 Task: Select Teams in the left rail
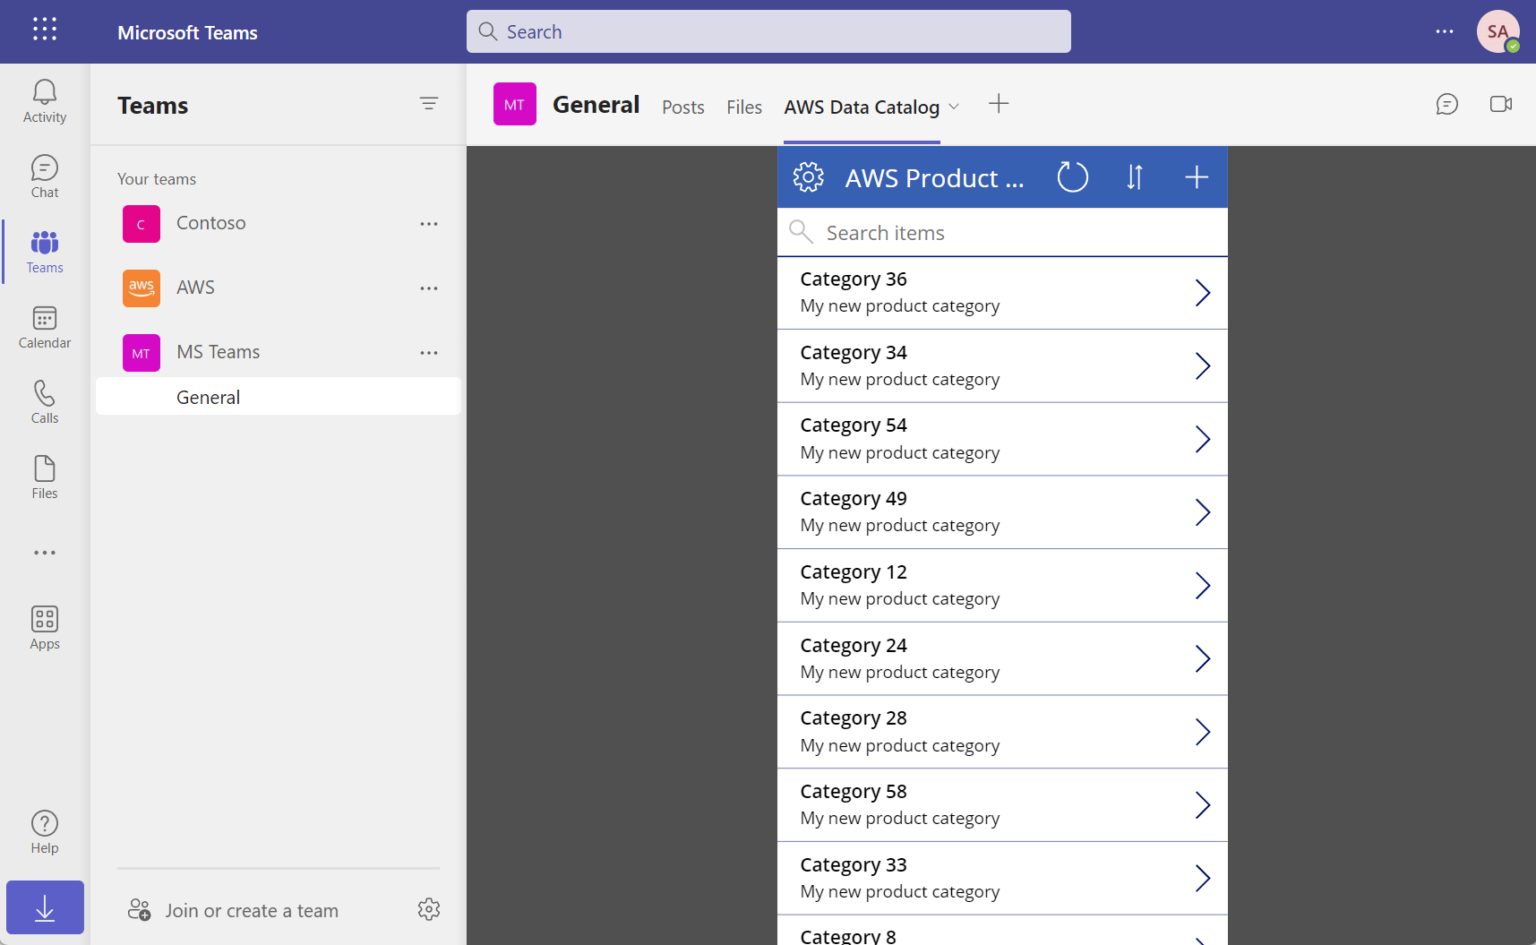pos(44,252)
